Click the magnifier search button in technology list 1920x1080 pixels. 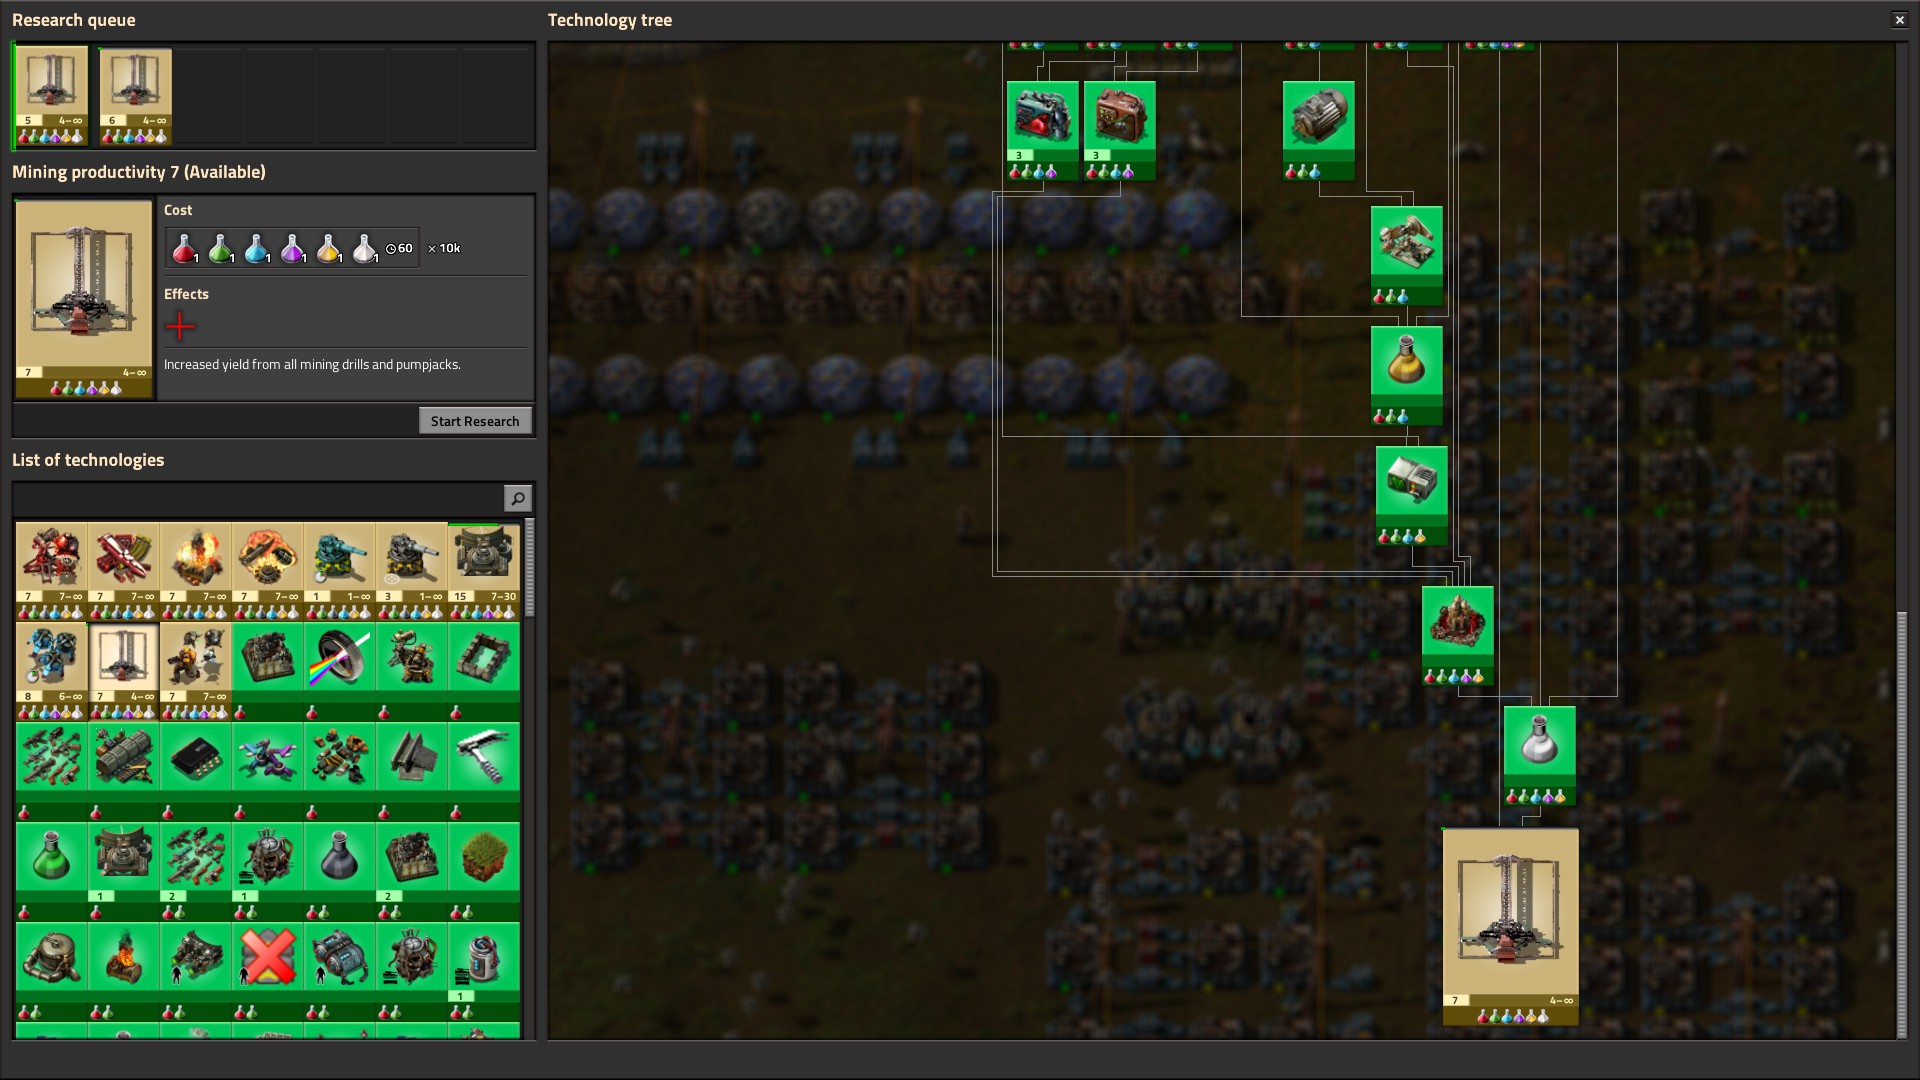tap(517, 498)
